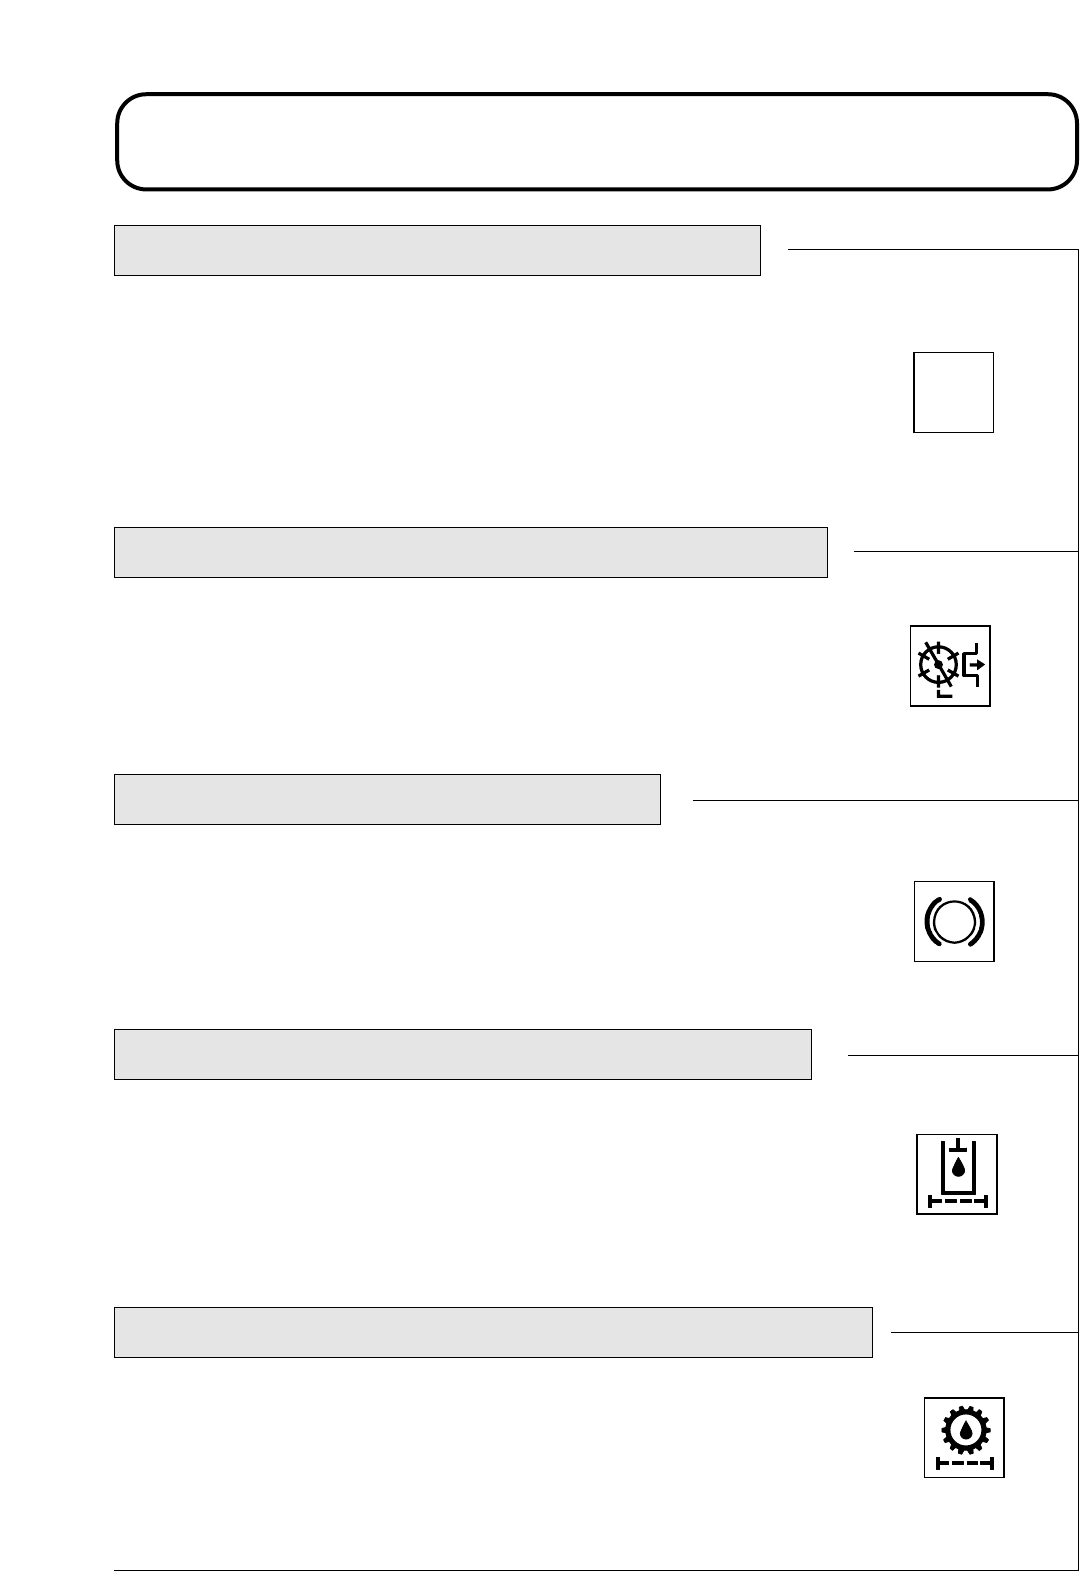The height and width of the screenshot is (1571, 1080).
Task: Click the shortest gray header bar
Action: click(x=387, y=799)
